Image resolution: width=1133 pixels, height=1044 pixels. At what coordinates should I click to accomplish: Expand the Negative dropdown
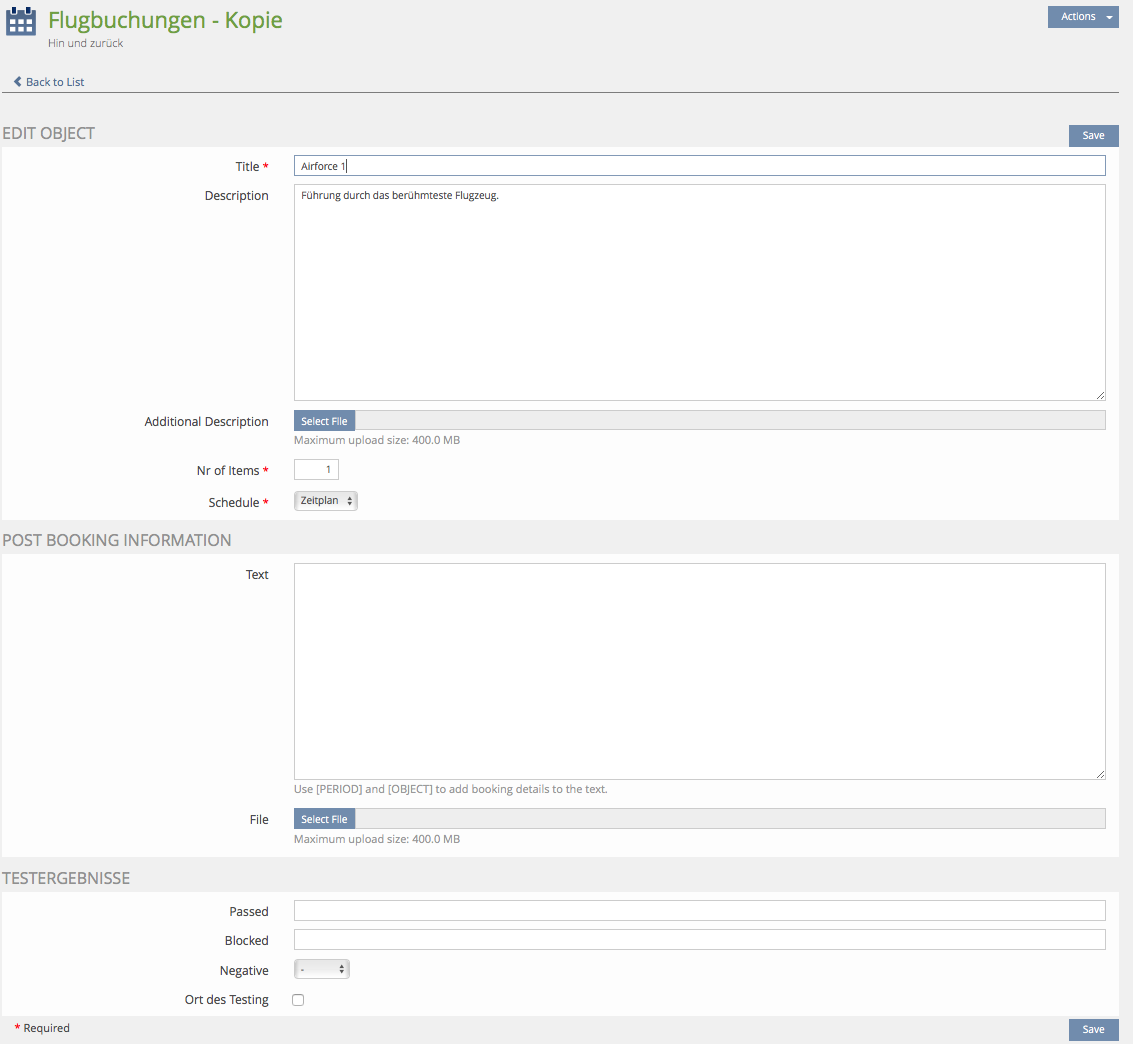pyautogui.click(x=321, y=970)
